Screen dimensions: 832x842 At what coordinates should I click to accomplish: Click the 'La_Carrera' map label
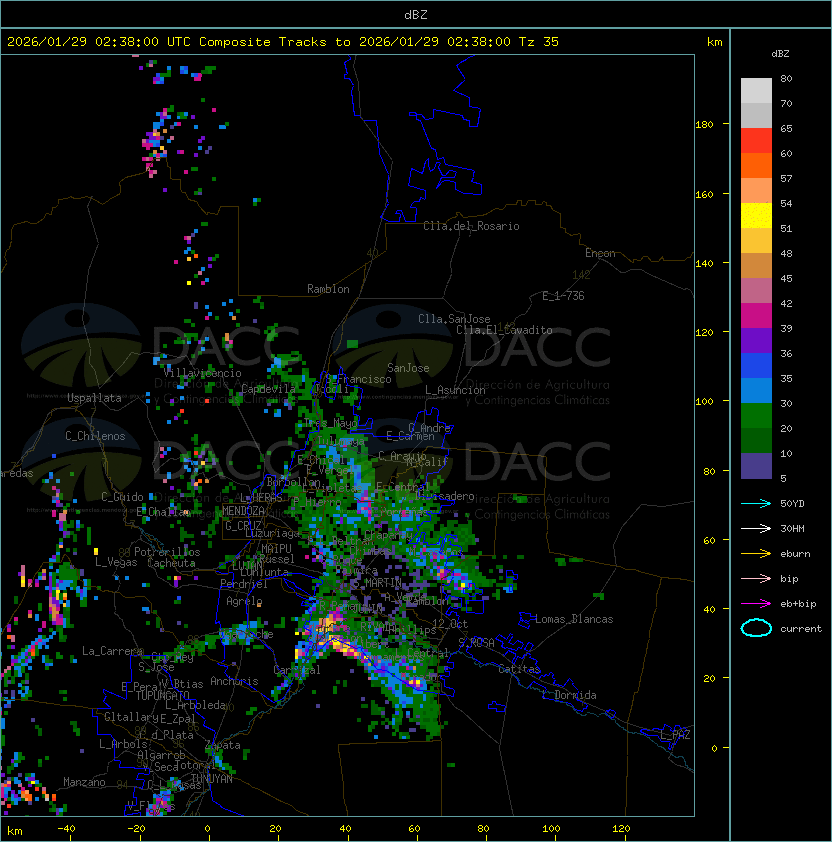point(112,651)
